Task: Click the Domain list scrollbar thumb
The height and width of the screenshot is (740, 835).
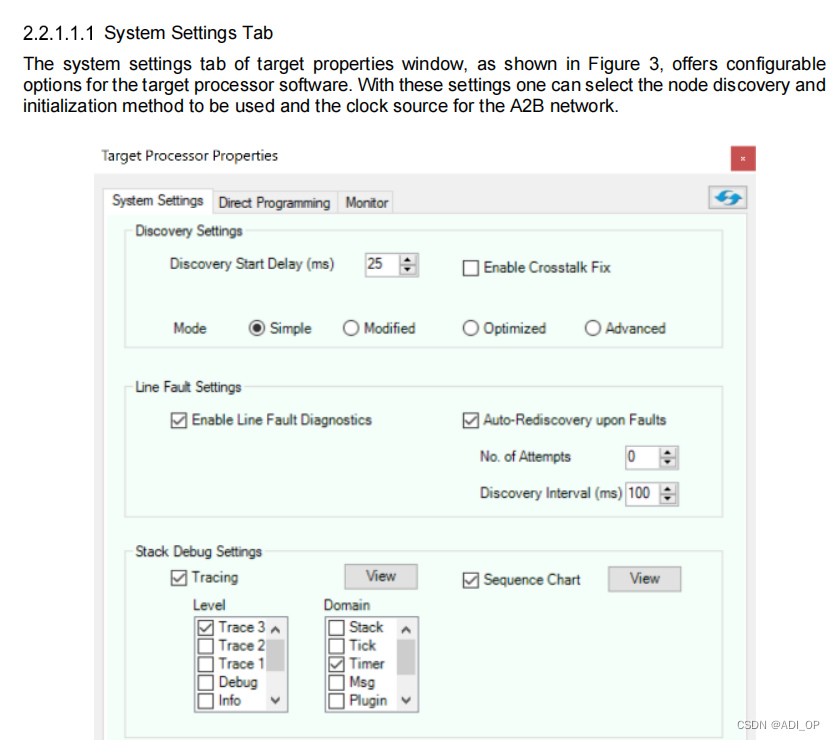Action: 406,657
